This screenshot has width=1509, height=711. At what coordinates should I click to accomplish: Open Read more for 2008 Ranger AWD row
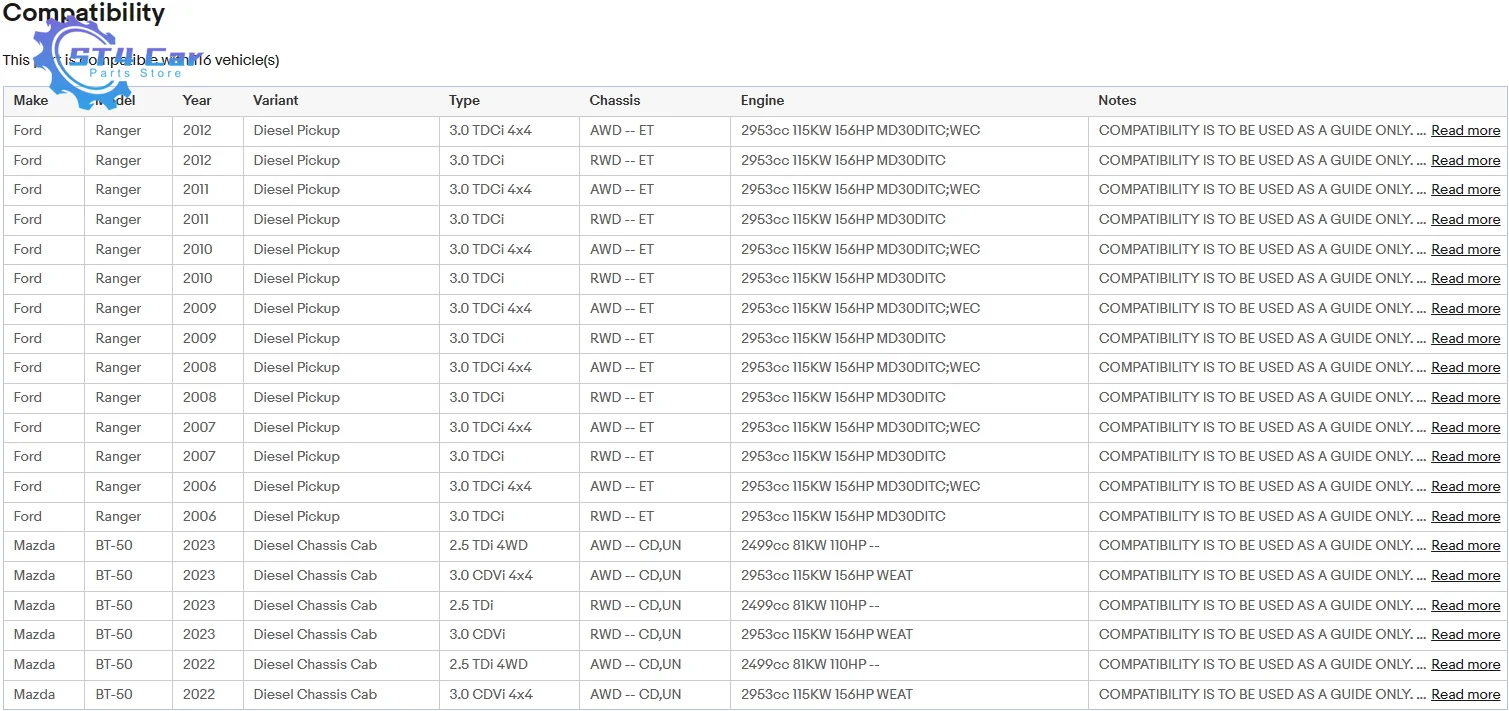[1465, 367]
